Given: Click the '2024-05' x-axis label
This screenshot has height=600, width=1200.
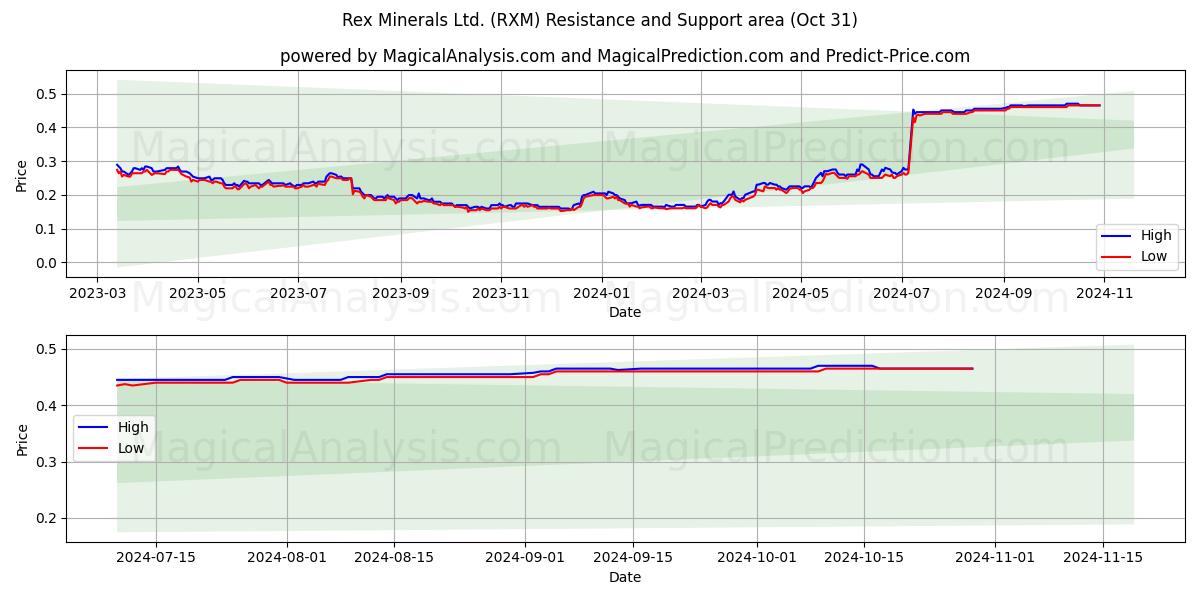Looking at the screenshot, I should [x=801, y=294].
